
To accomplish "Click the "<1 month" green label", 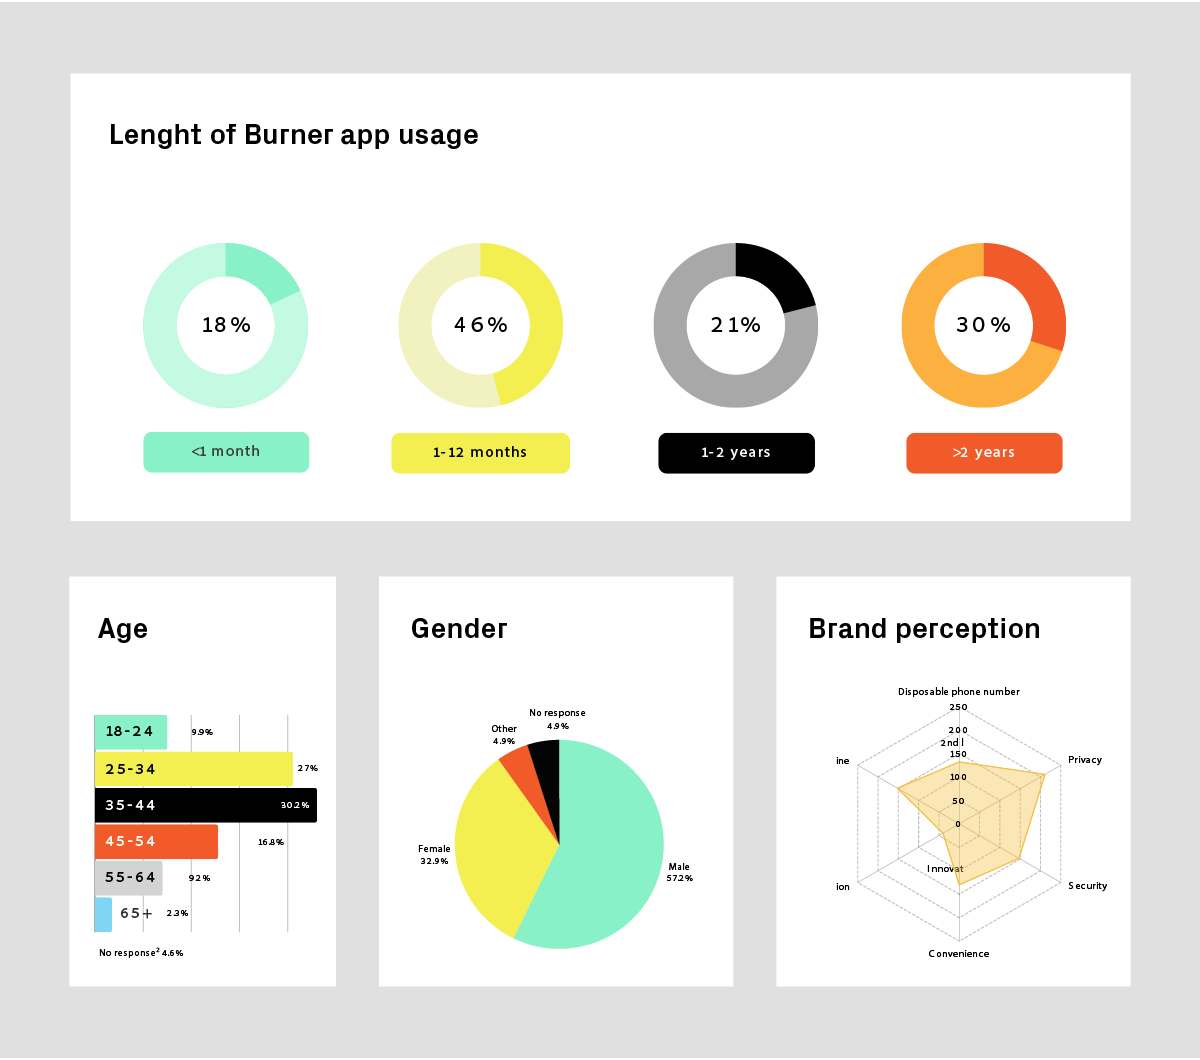I will [226, 452].
